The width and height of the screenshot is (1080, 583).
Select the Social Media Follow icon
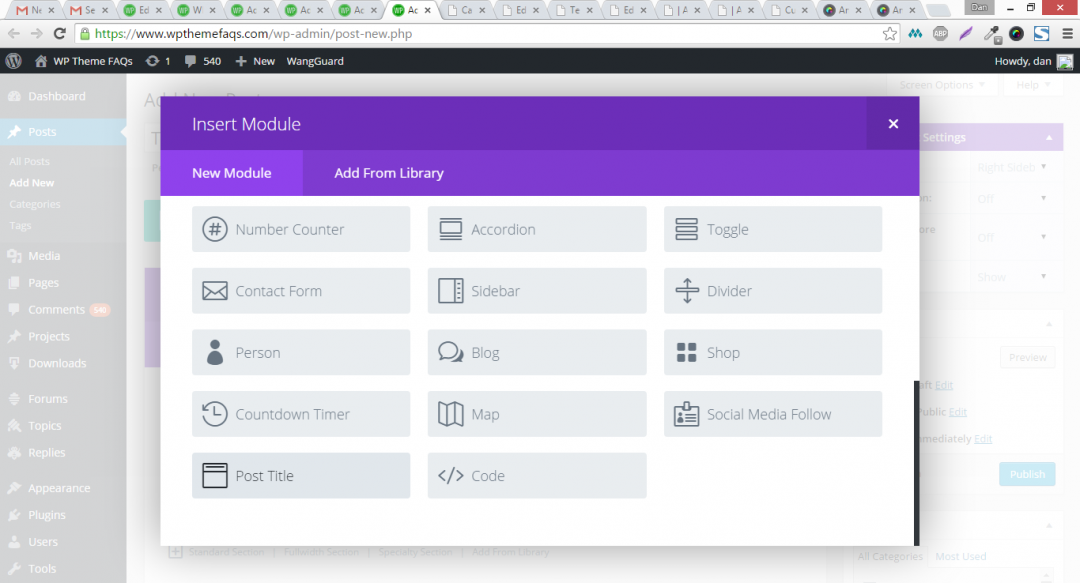coord(686,414)
